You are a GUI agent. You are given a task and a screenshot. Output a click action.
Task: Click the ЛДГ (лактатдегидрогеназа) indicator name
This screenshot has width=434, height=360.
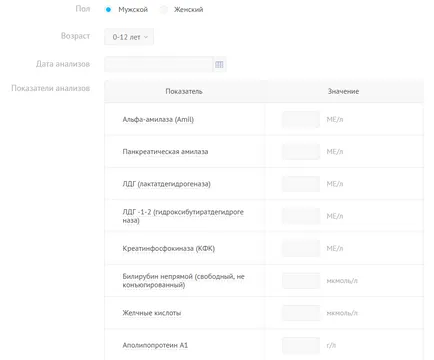pyautogui.click(x=166, y=184)
